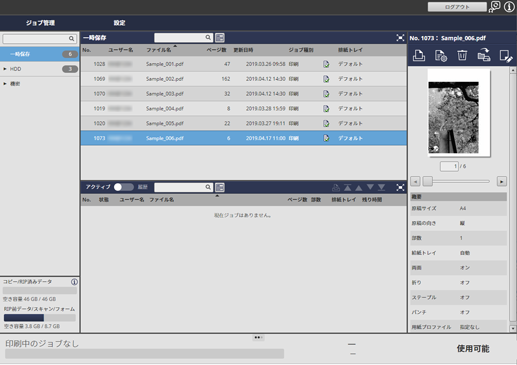
Task: Sort by the 状態 column in active list
Action: coord(103,200)
